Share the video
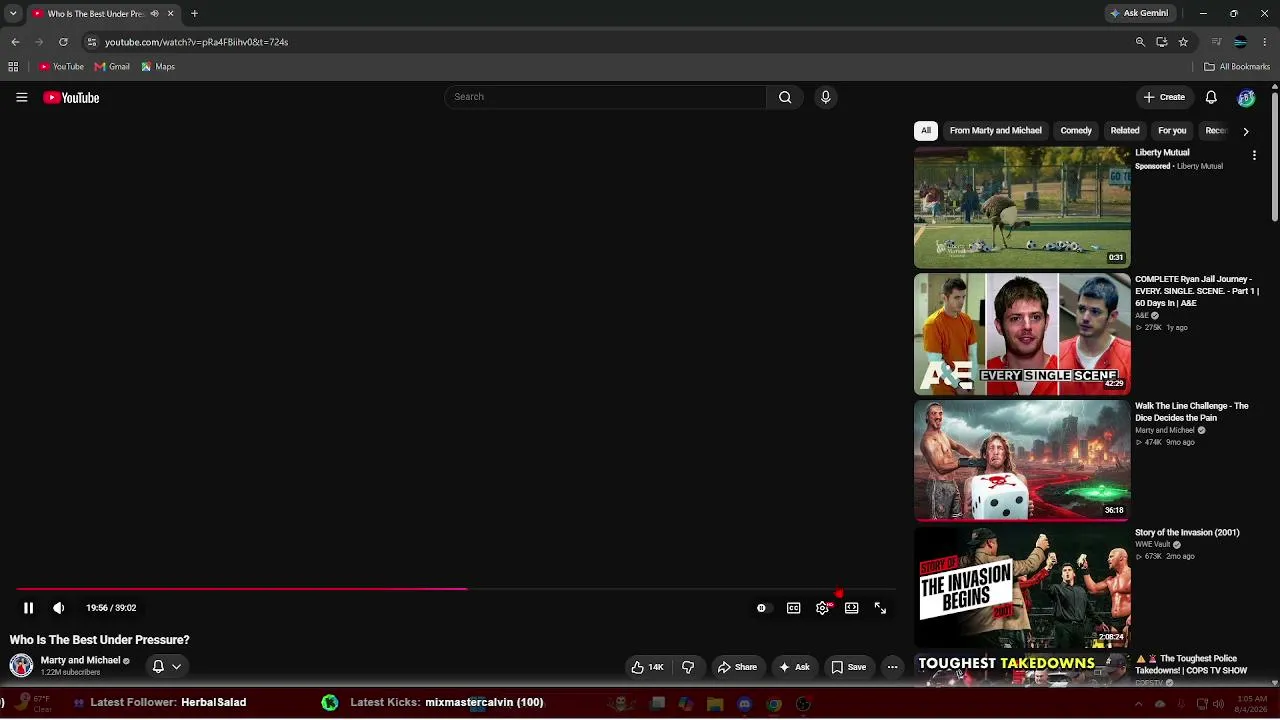The image size is (1280, 720). point(737,667)
